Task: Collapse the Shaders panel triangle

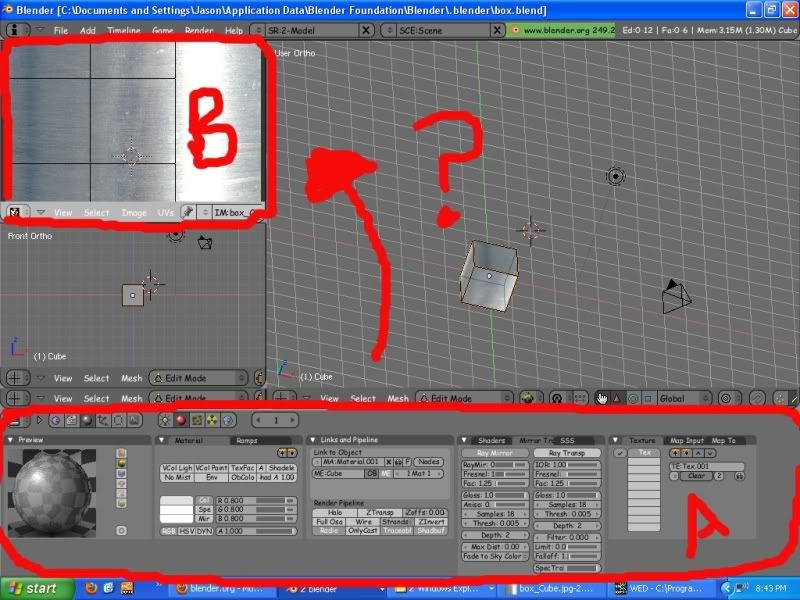Action: pyautogui.click(x=464, y=440)
